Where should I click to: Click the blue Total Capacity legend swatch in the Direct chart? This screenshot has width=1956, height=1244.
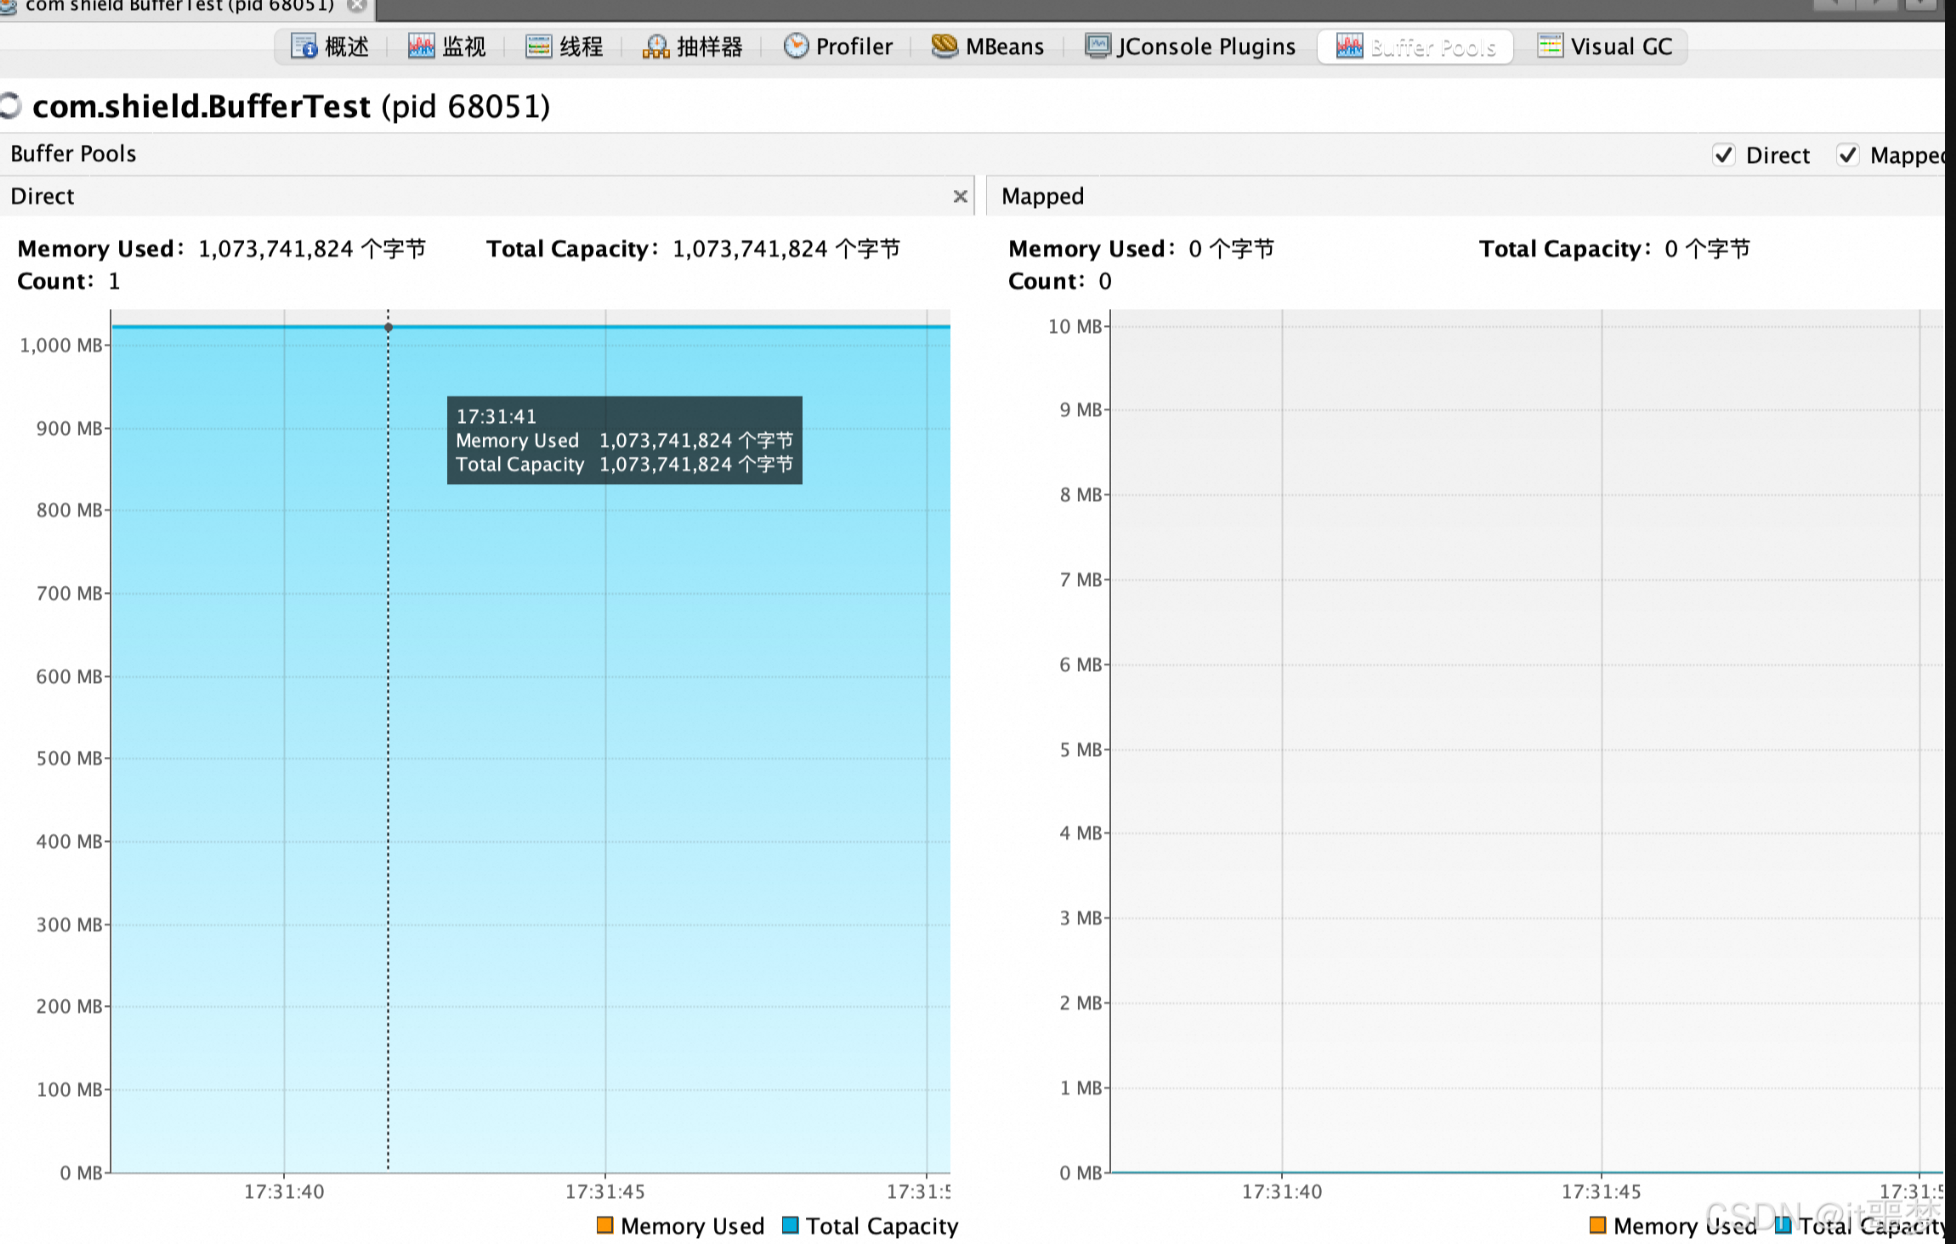[x=791, y=1225]
